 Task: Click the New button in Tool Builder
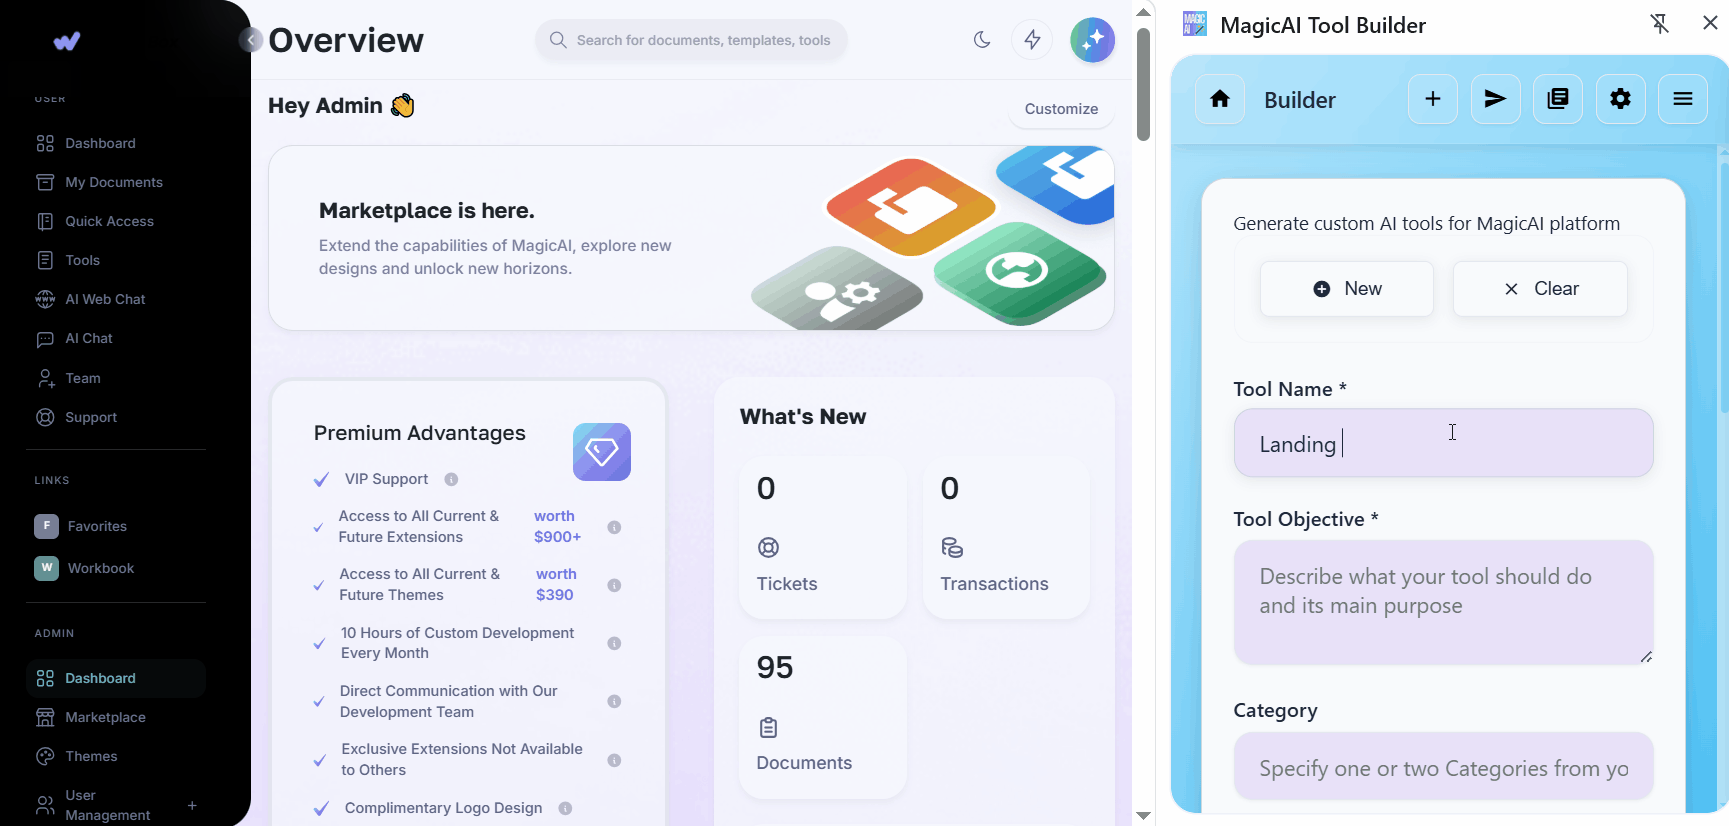[1347, 289]
